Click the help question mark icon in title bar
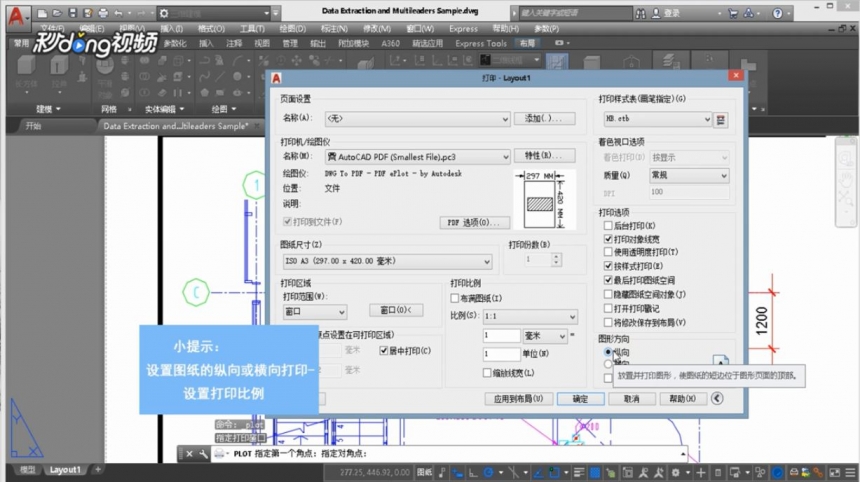860x482 pixels. [777, 14]
